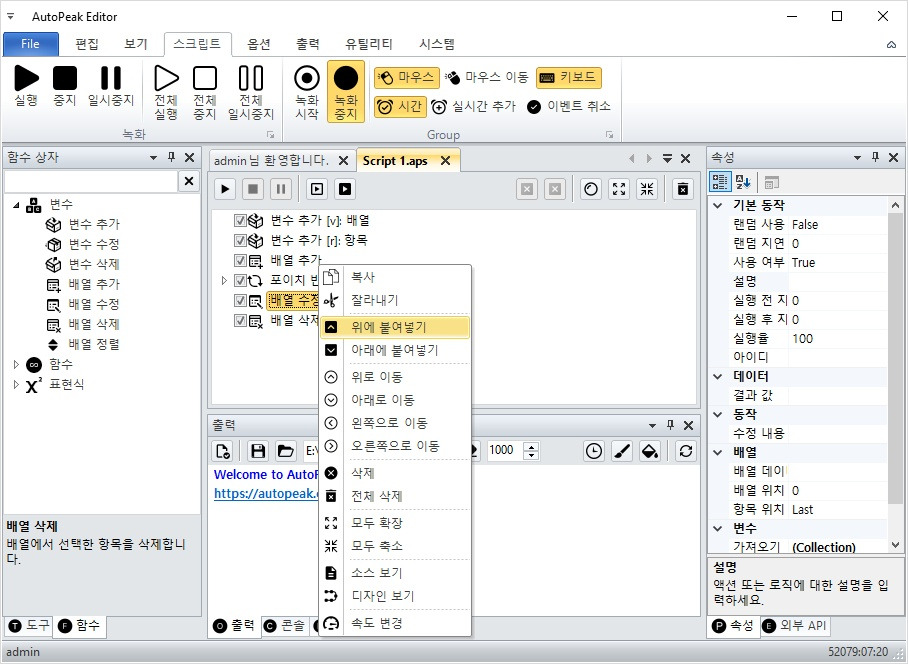Increase the 1000 value stepper
The image size is (908, 664).
coord(532,446)
